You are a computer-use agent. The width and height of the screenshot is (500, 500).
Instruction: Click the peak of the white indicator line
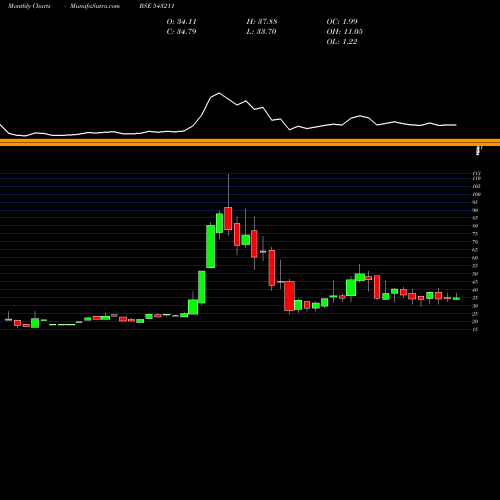point(219,93)
